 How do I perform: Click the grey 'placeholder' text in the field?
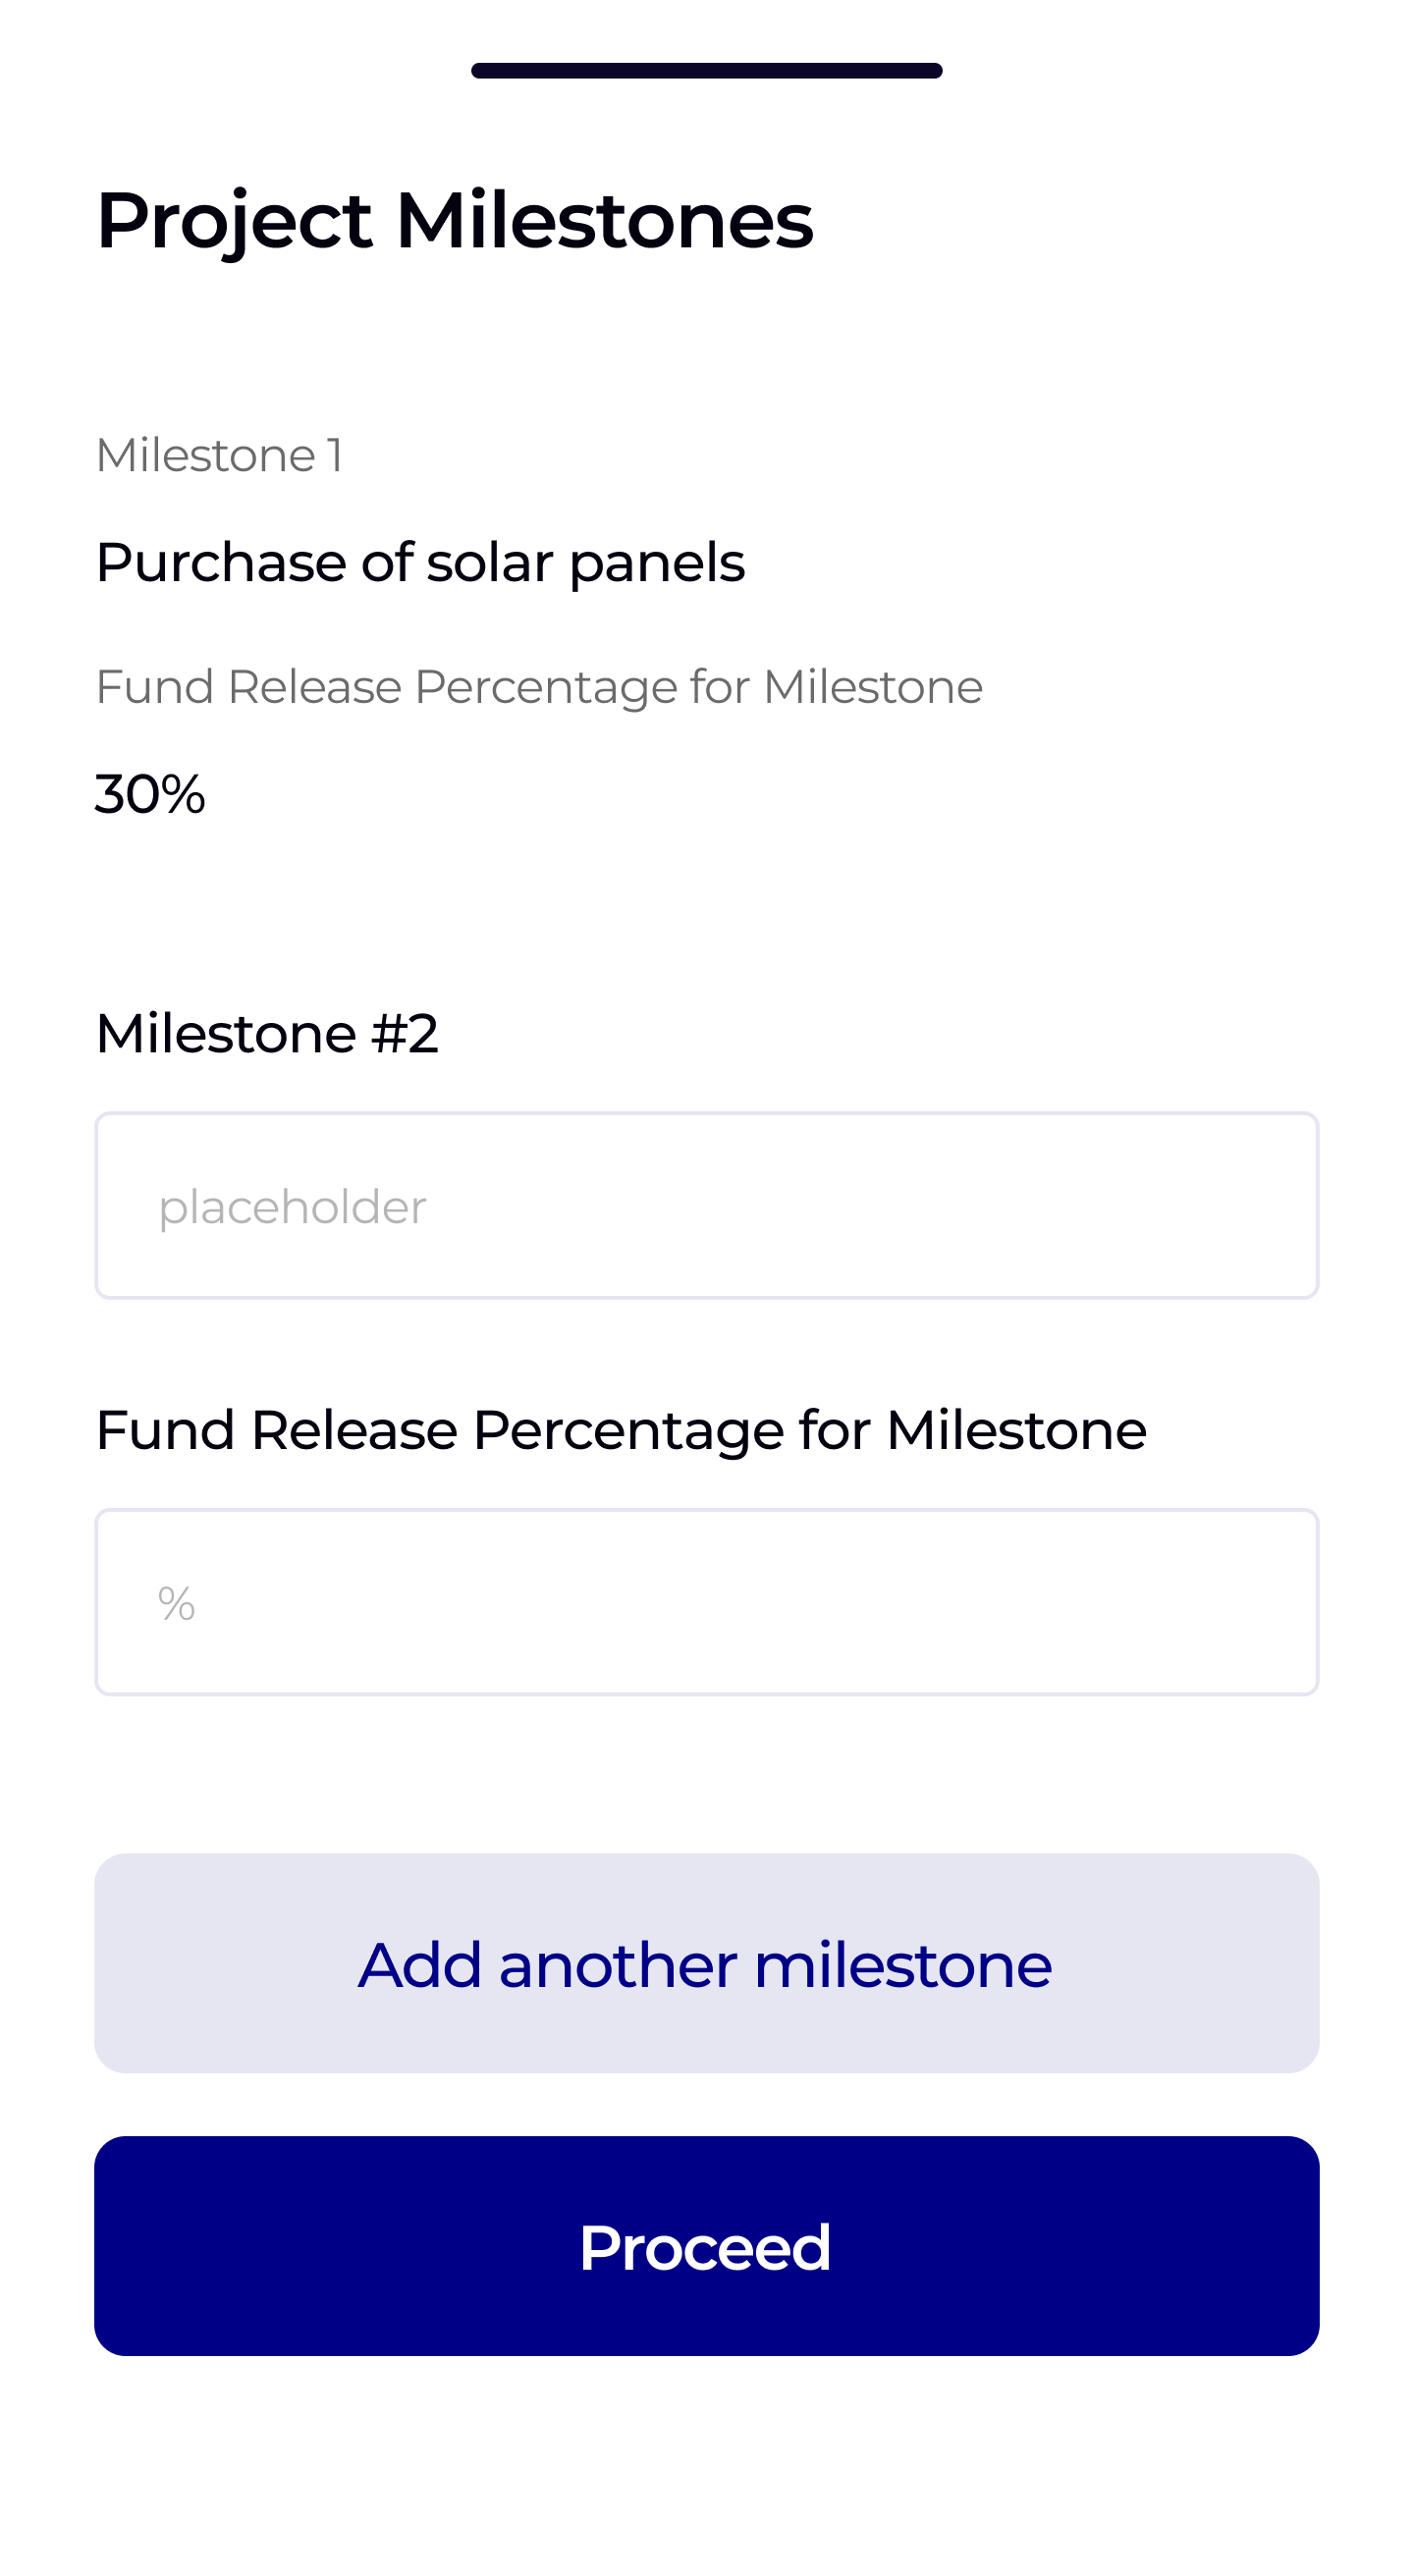[292, 1207]
